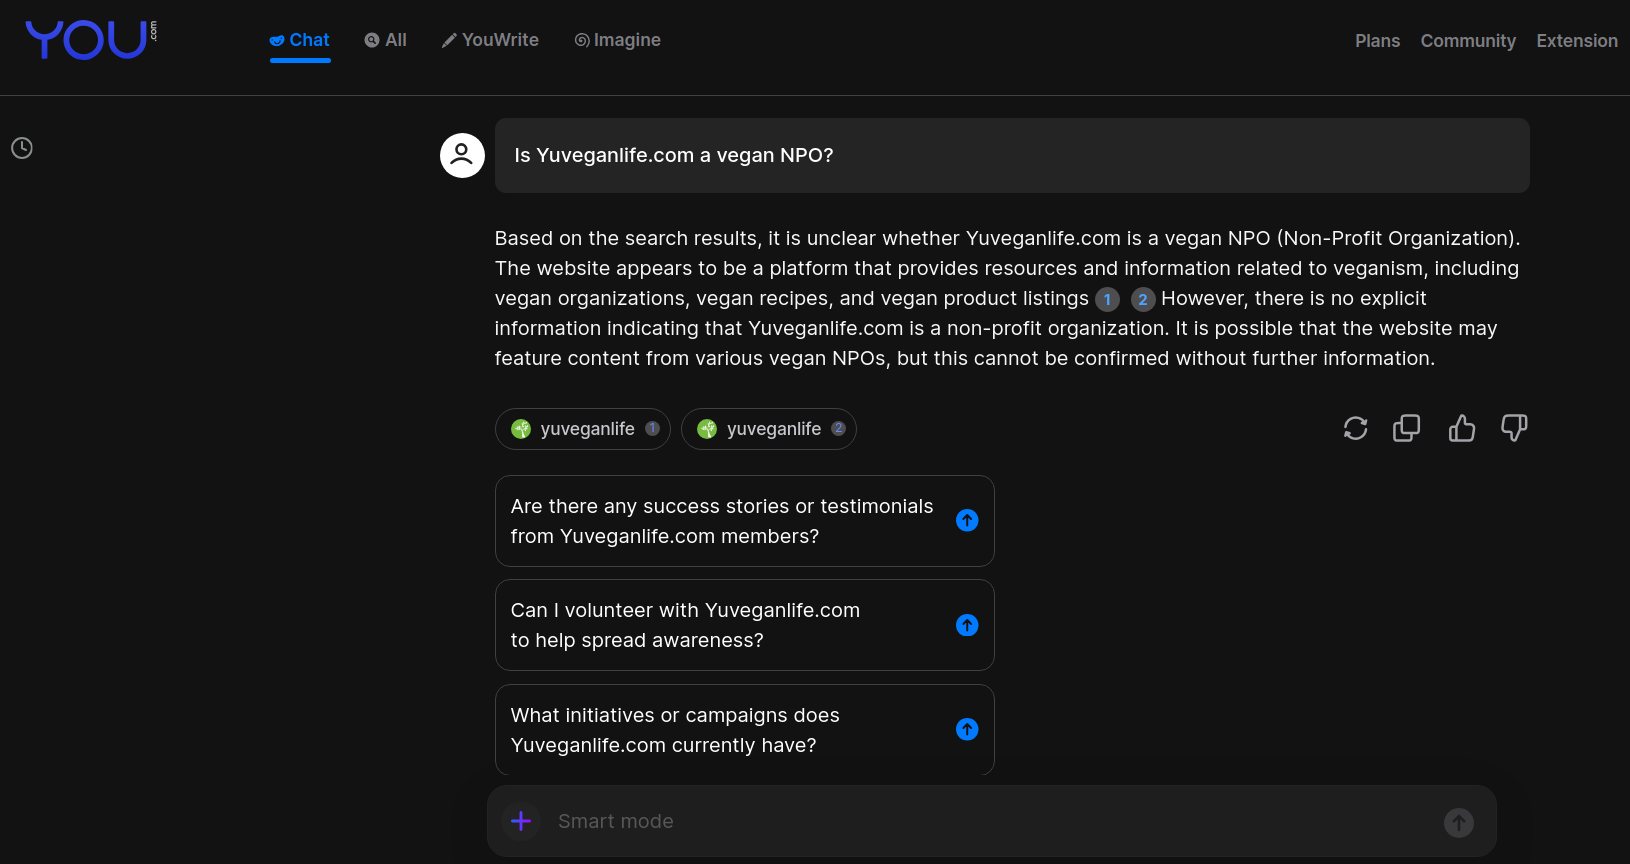Click the plus icon in chat input
The width and height of the screenshot is (1630, 864).
(x=521, y=821)
